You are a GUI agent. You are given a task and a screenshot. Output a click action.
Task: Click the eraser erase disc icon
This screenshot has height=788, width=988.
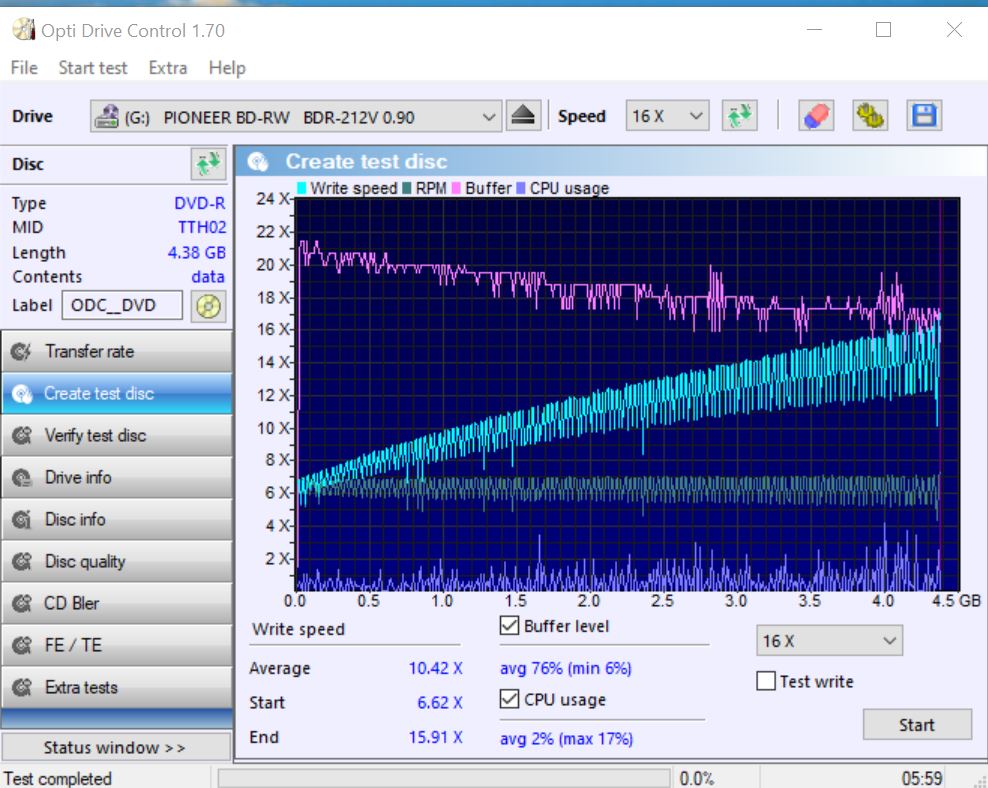(x=816, y=116)
